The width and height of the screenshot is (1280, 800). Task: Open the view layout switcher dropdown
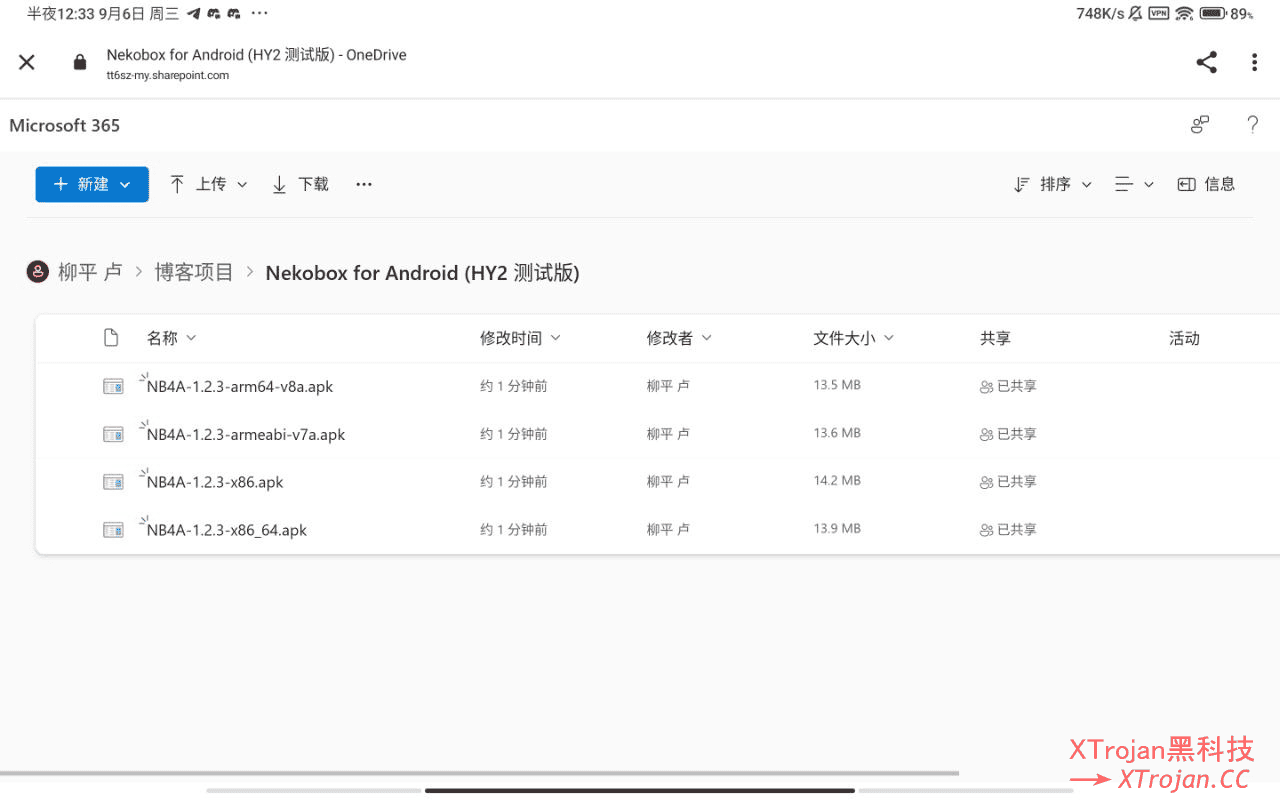(1134, 184)
